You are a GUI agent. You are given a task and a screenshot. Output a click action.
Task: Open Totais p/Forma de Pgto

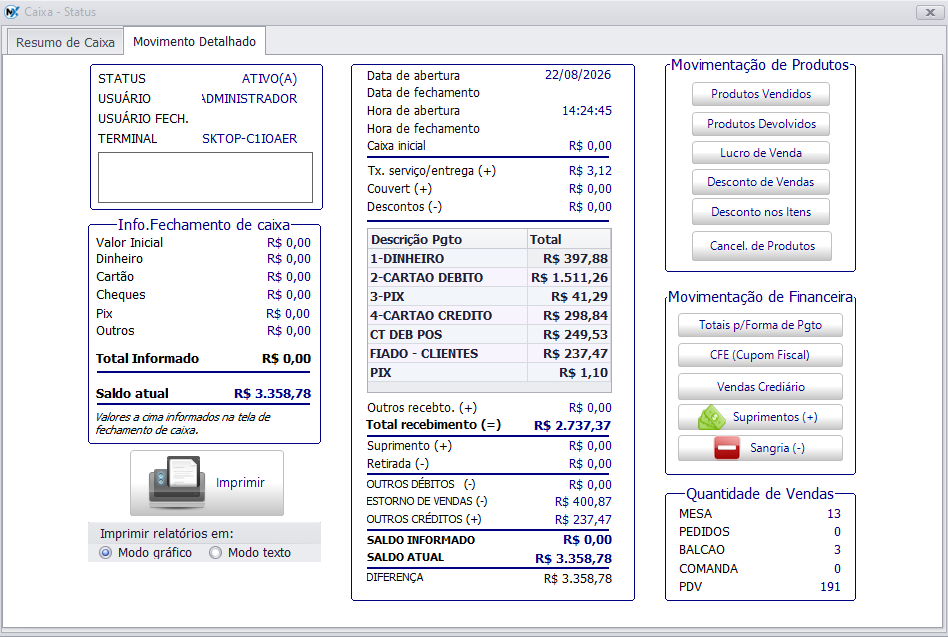point(760,325)
